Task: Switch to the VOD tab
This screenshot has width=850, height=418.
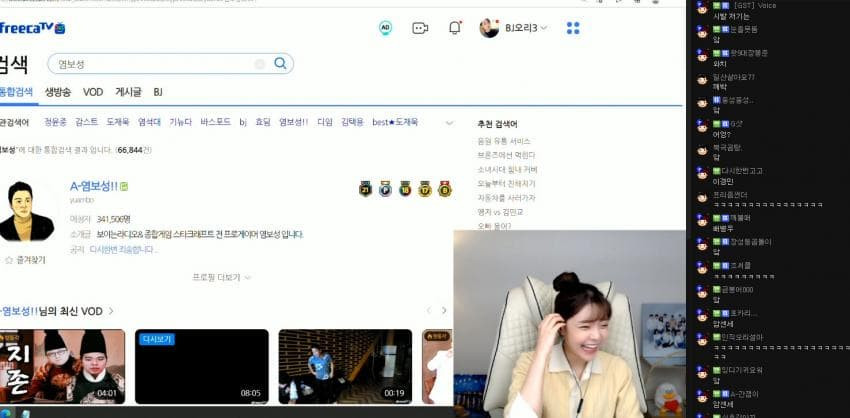Action: 93,92
